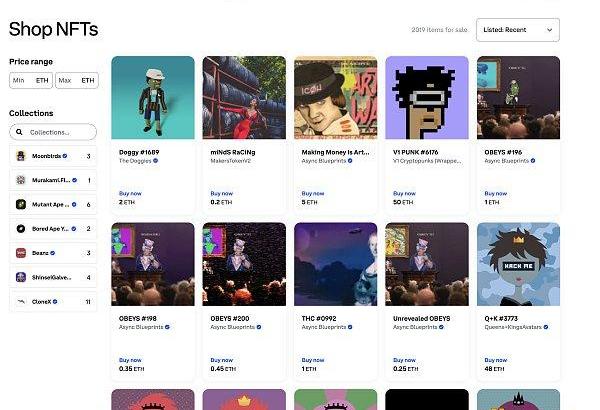The image size is (600, 410).
Task: Click the Bored Ape Yacht Club icon
Action: 21,229
